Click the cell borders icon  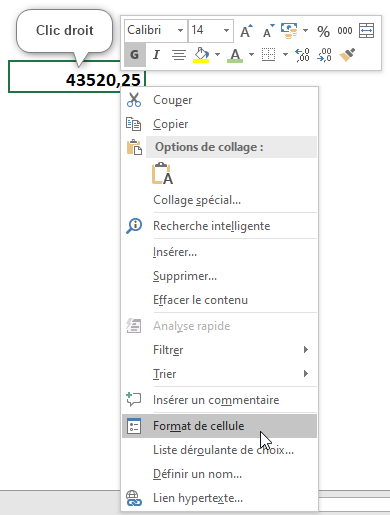[x=268, y=55]
